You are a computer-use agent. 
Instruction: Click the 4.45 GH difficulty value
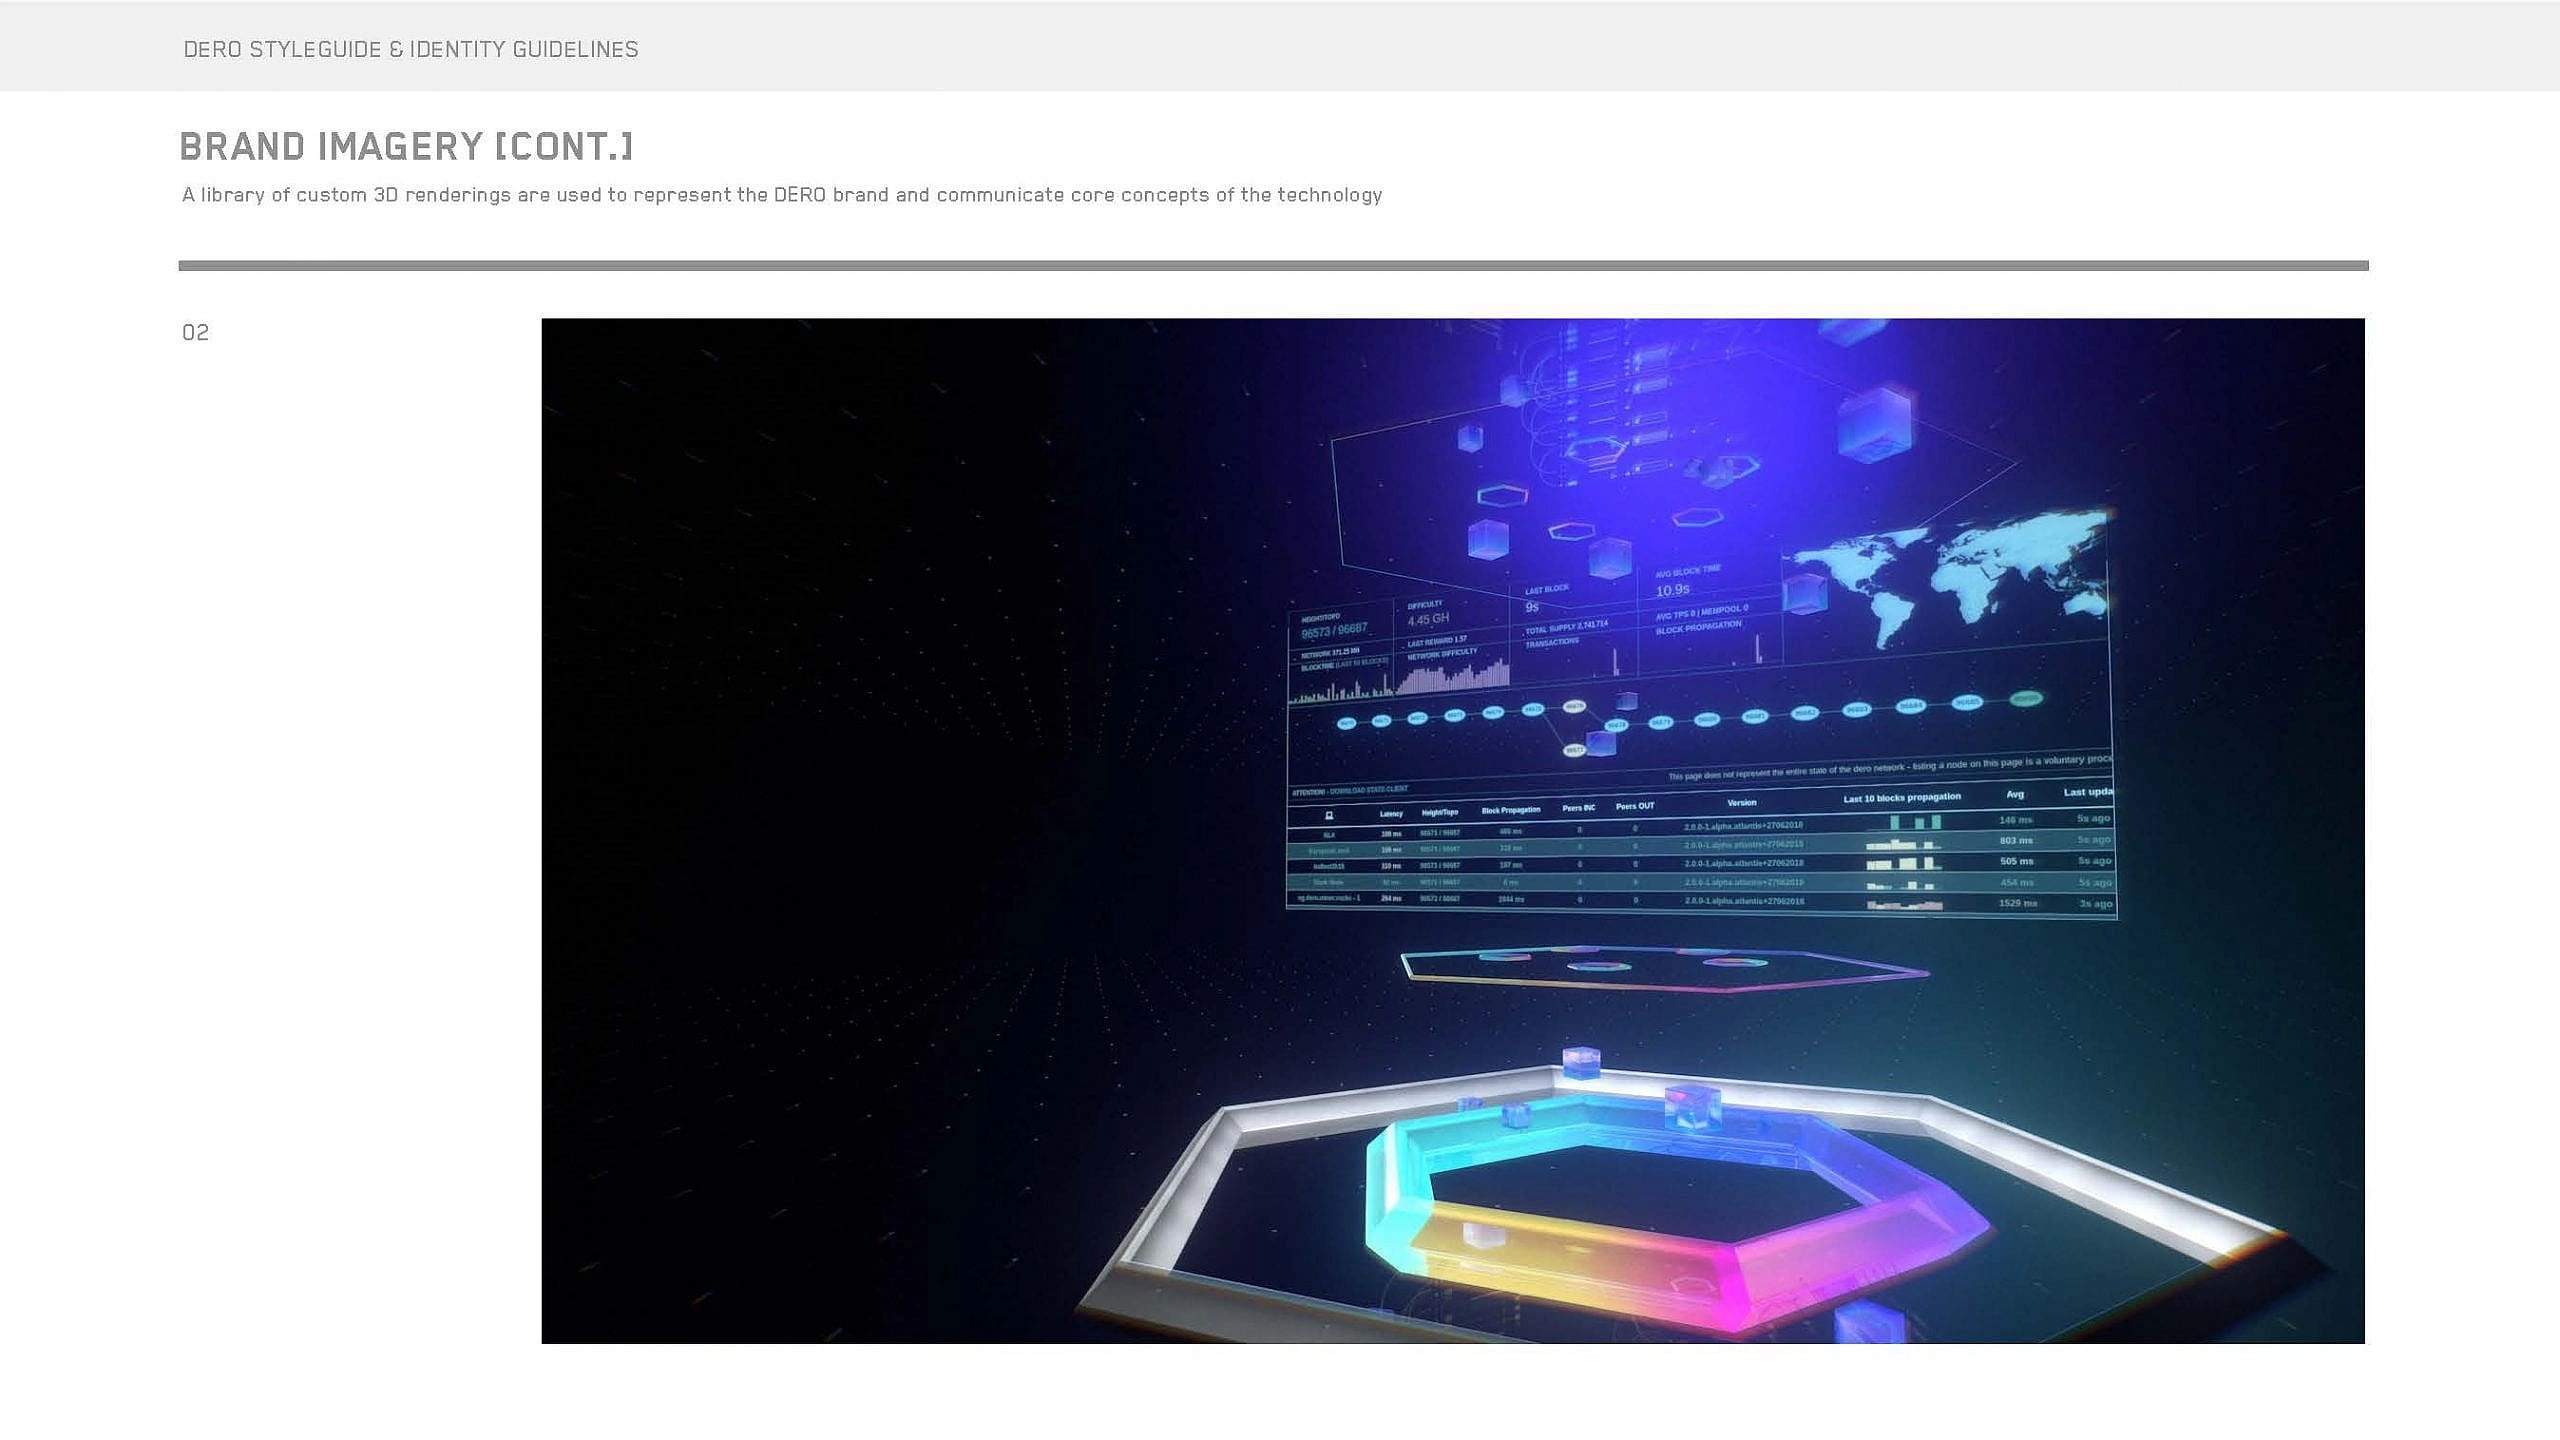click(x=1428, y=619)
